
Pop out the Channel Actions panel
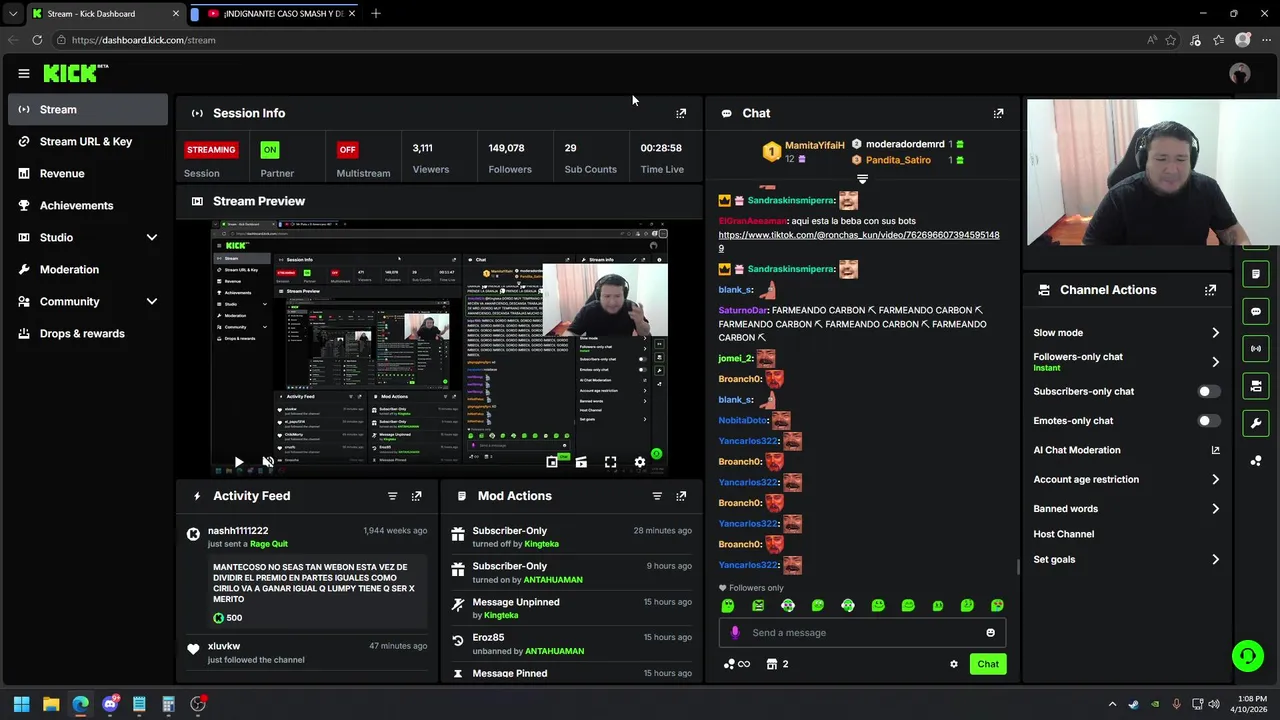1210,290
